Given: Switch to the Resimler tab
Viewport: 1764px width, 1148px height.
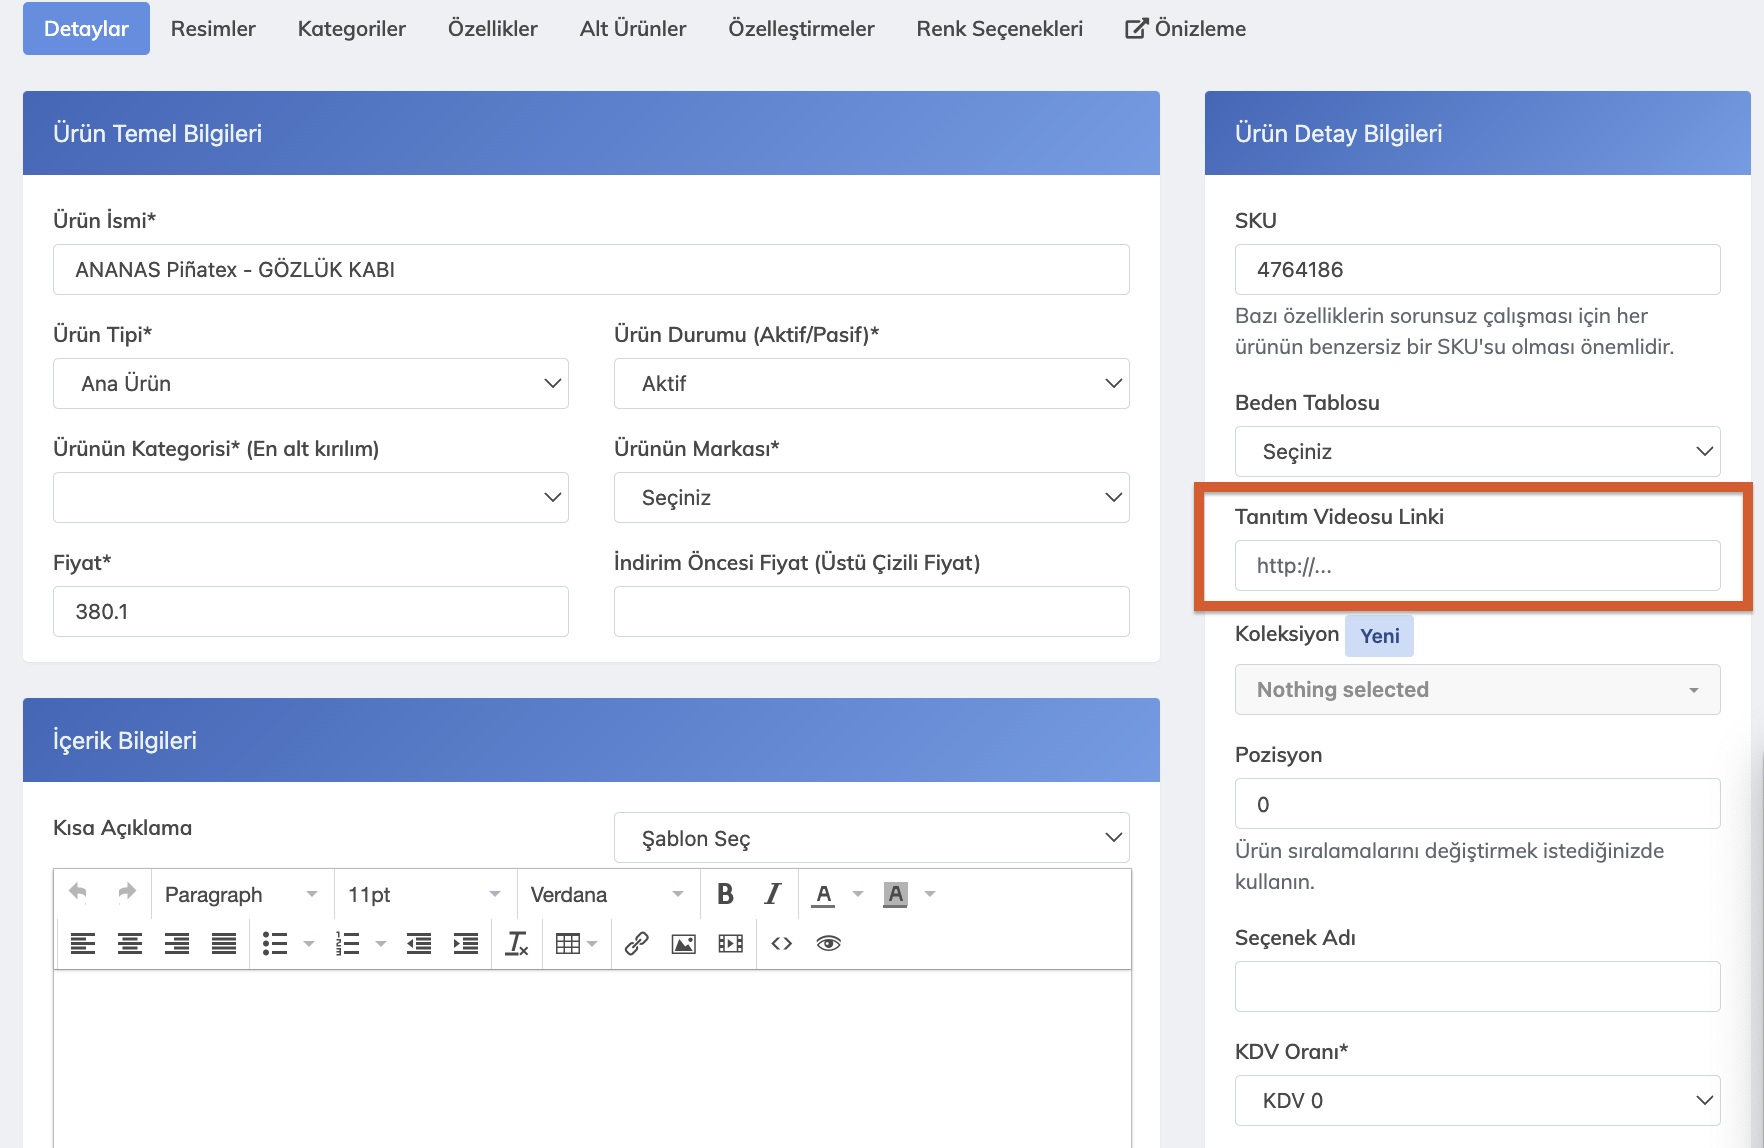Looking at the screenshot, I should (x=213, y=29).
